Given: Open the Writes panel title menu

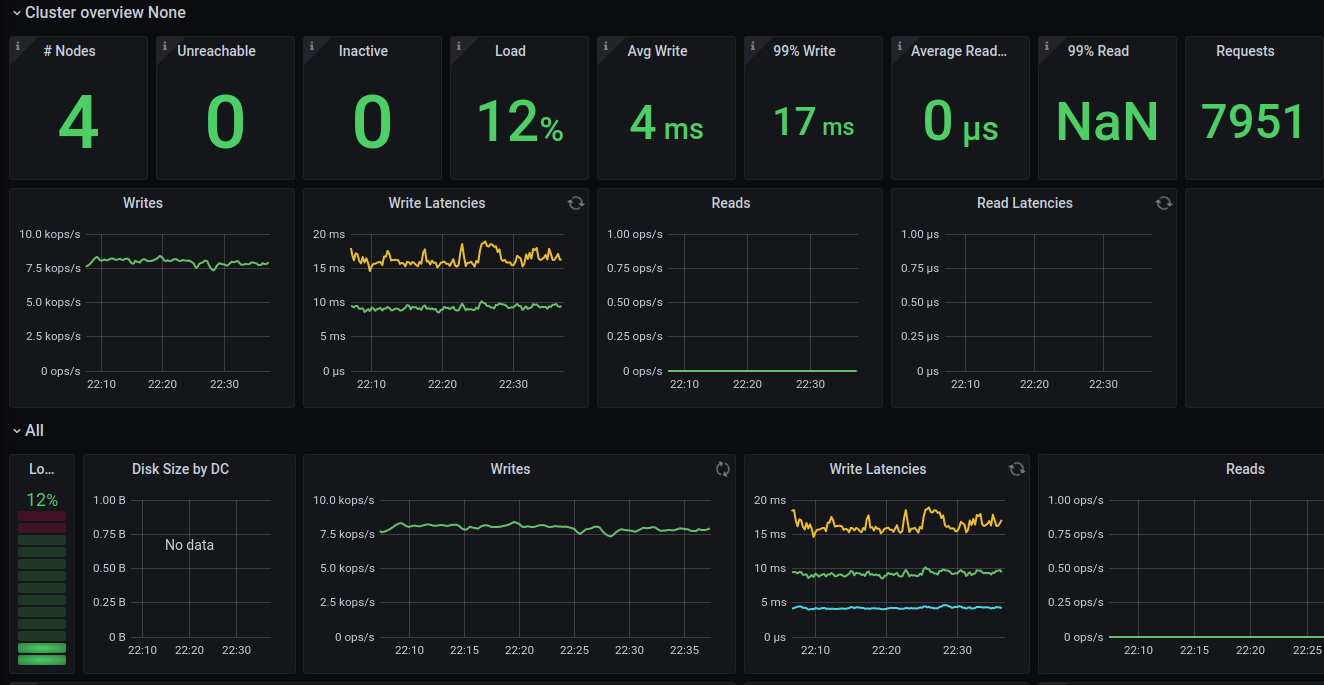Looking at the screenshot, I should [x=143, y=202].
